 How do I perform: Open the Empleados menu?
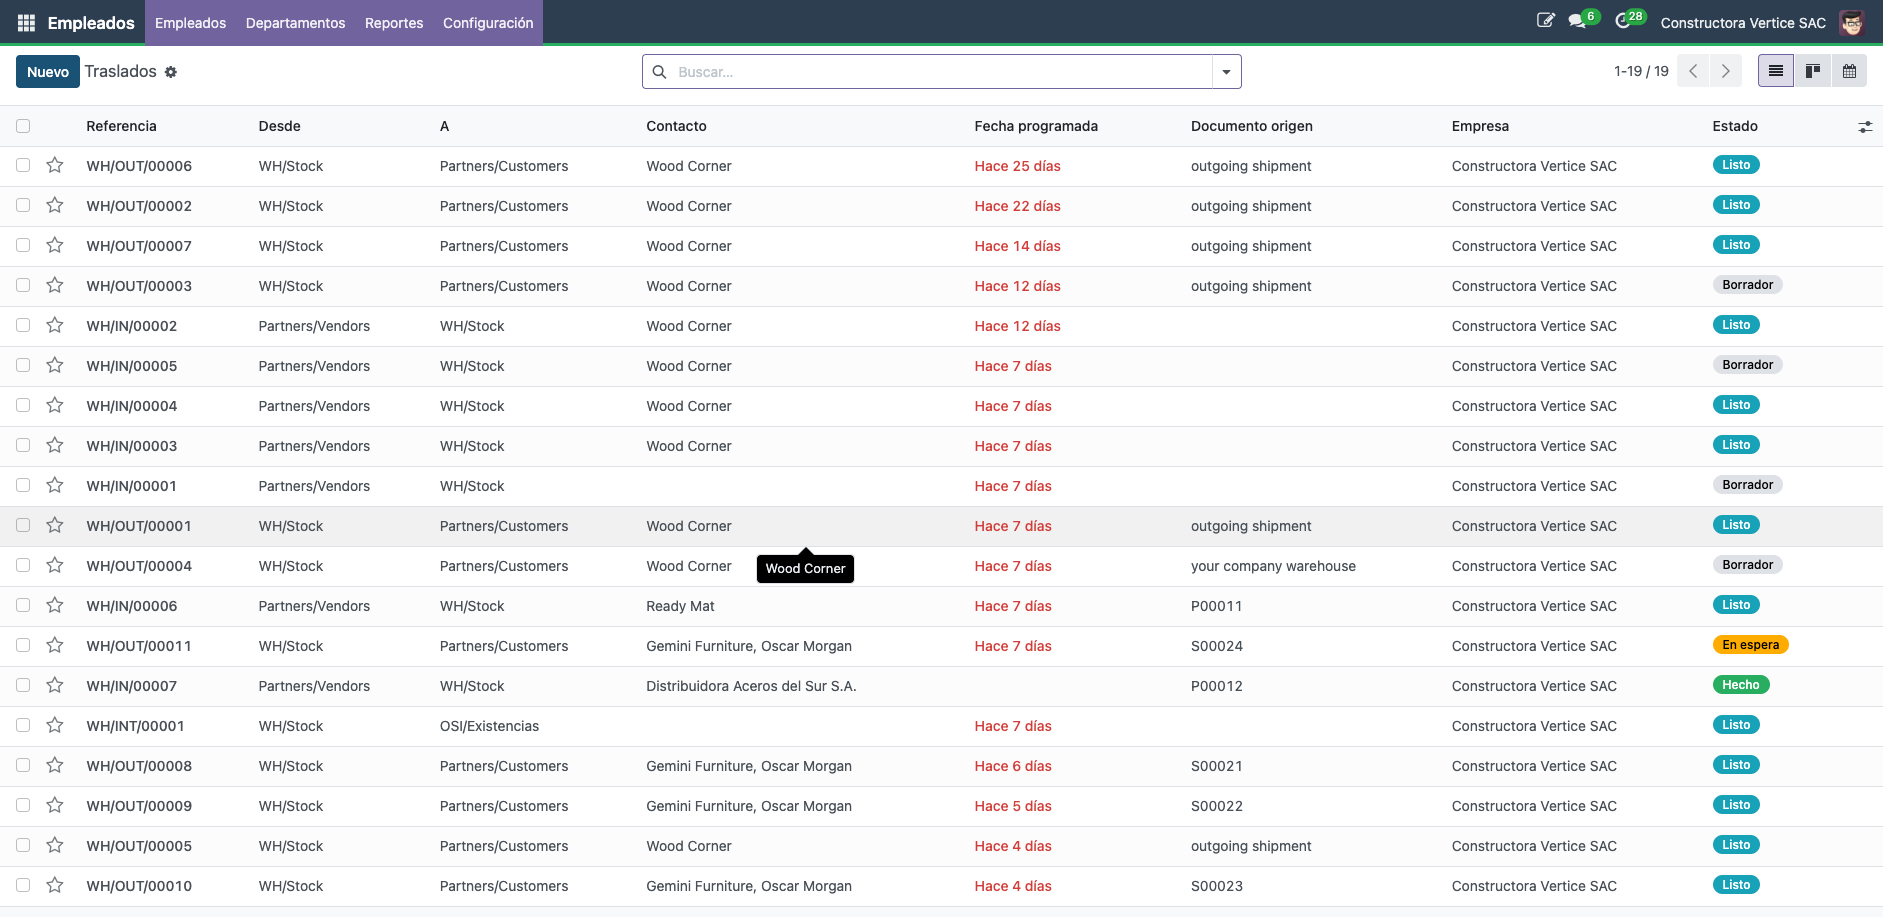click(x=190, y=22)
